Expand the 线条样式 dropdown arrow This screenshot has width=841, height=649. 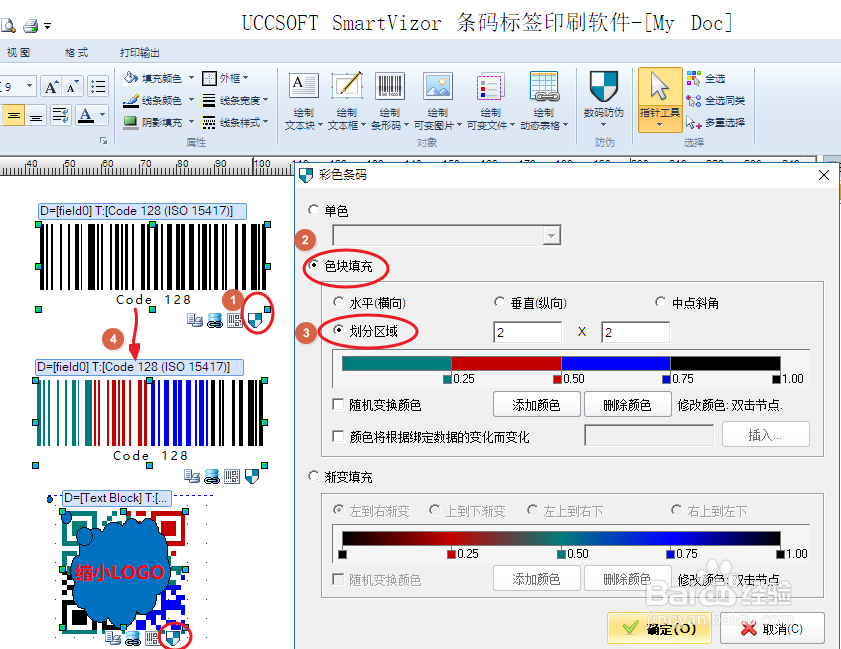tap(265, 123)
